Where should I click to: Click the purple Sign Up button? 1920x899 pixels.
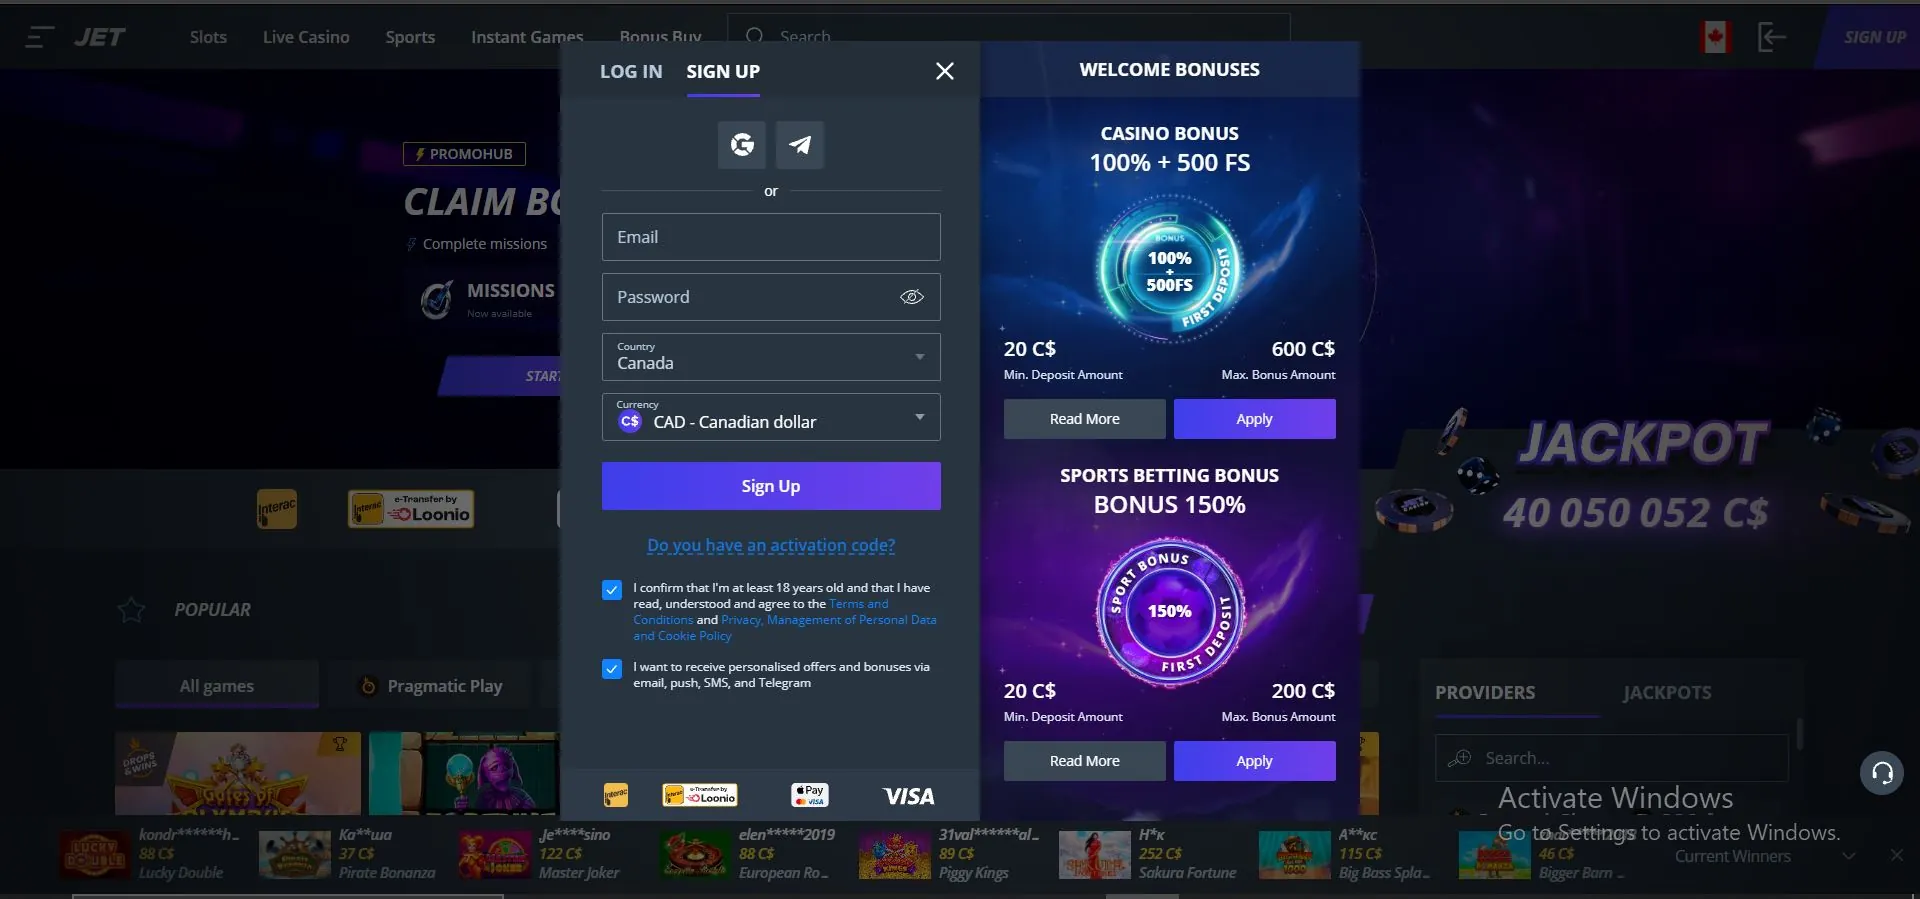pyautogui.click(x=771, y=486)
